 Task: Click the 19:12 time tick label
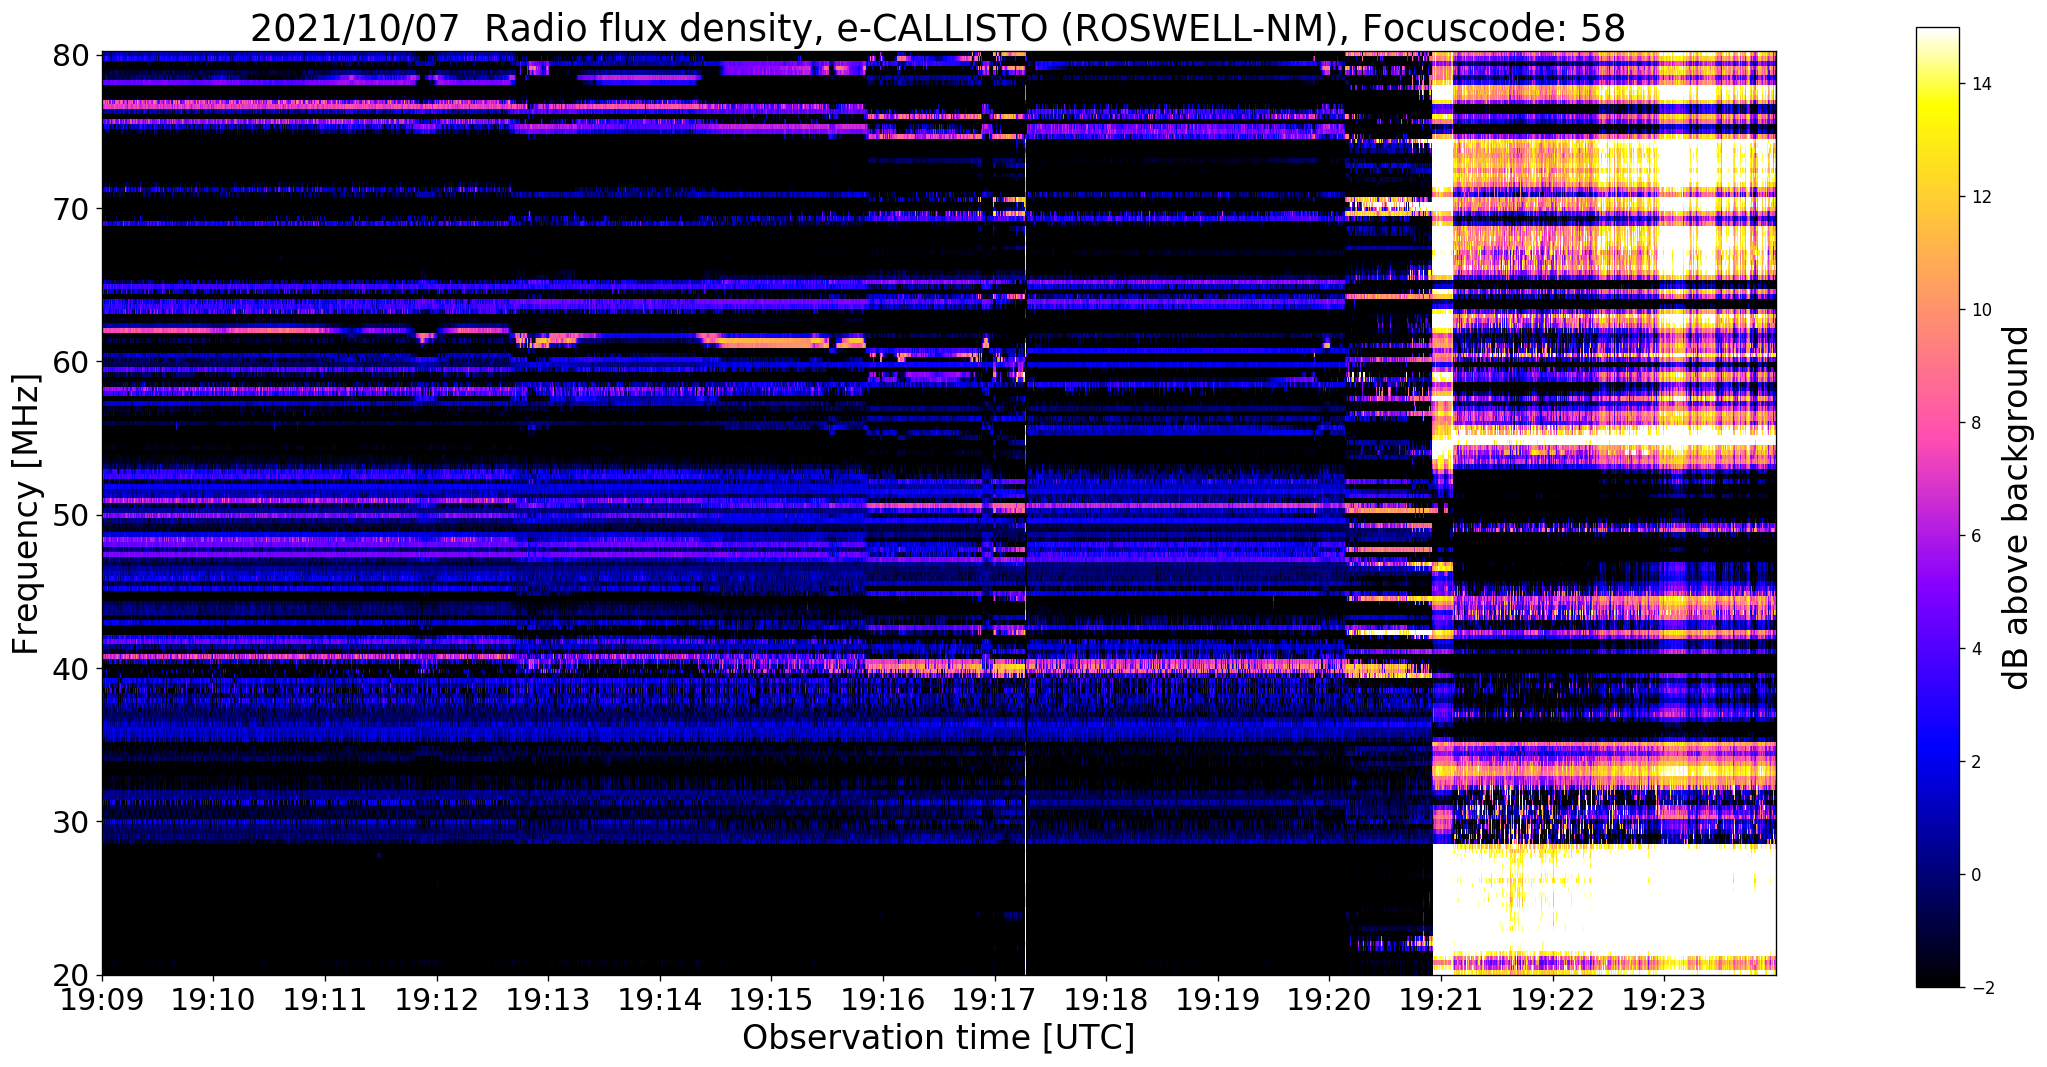(436, 999)
